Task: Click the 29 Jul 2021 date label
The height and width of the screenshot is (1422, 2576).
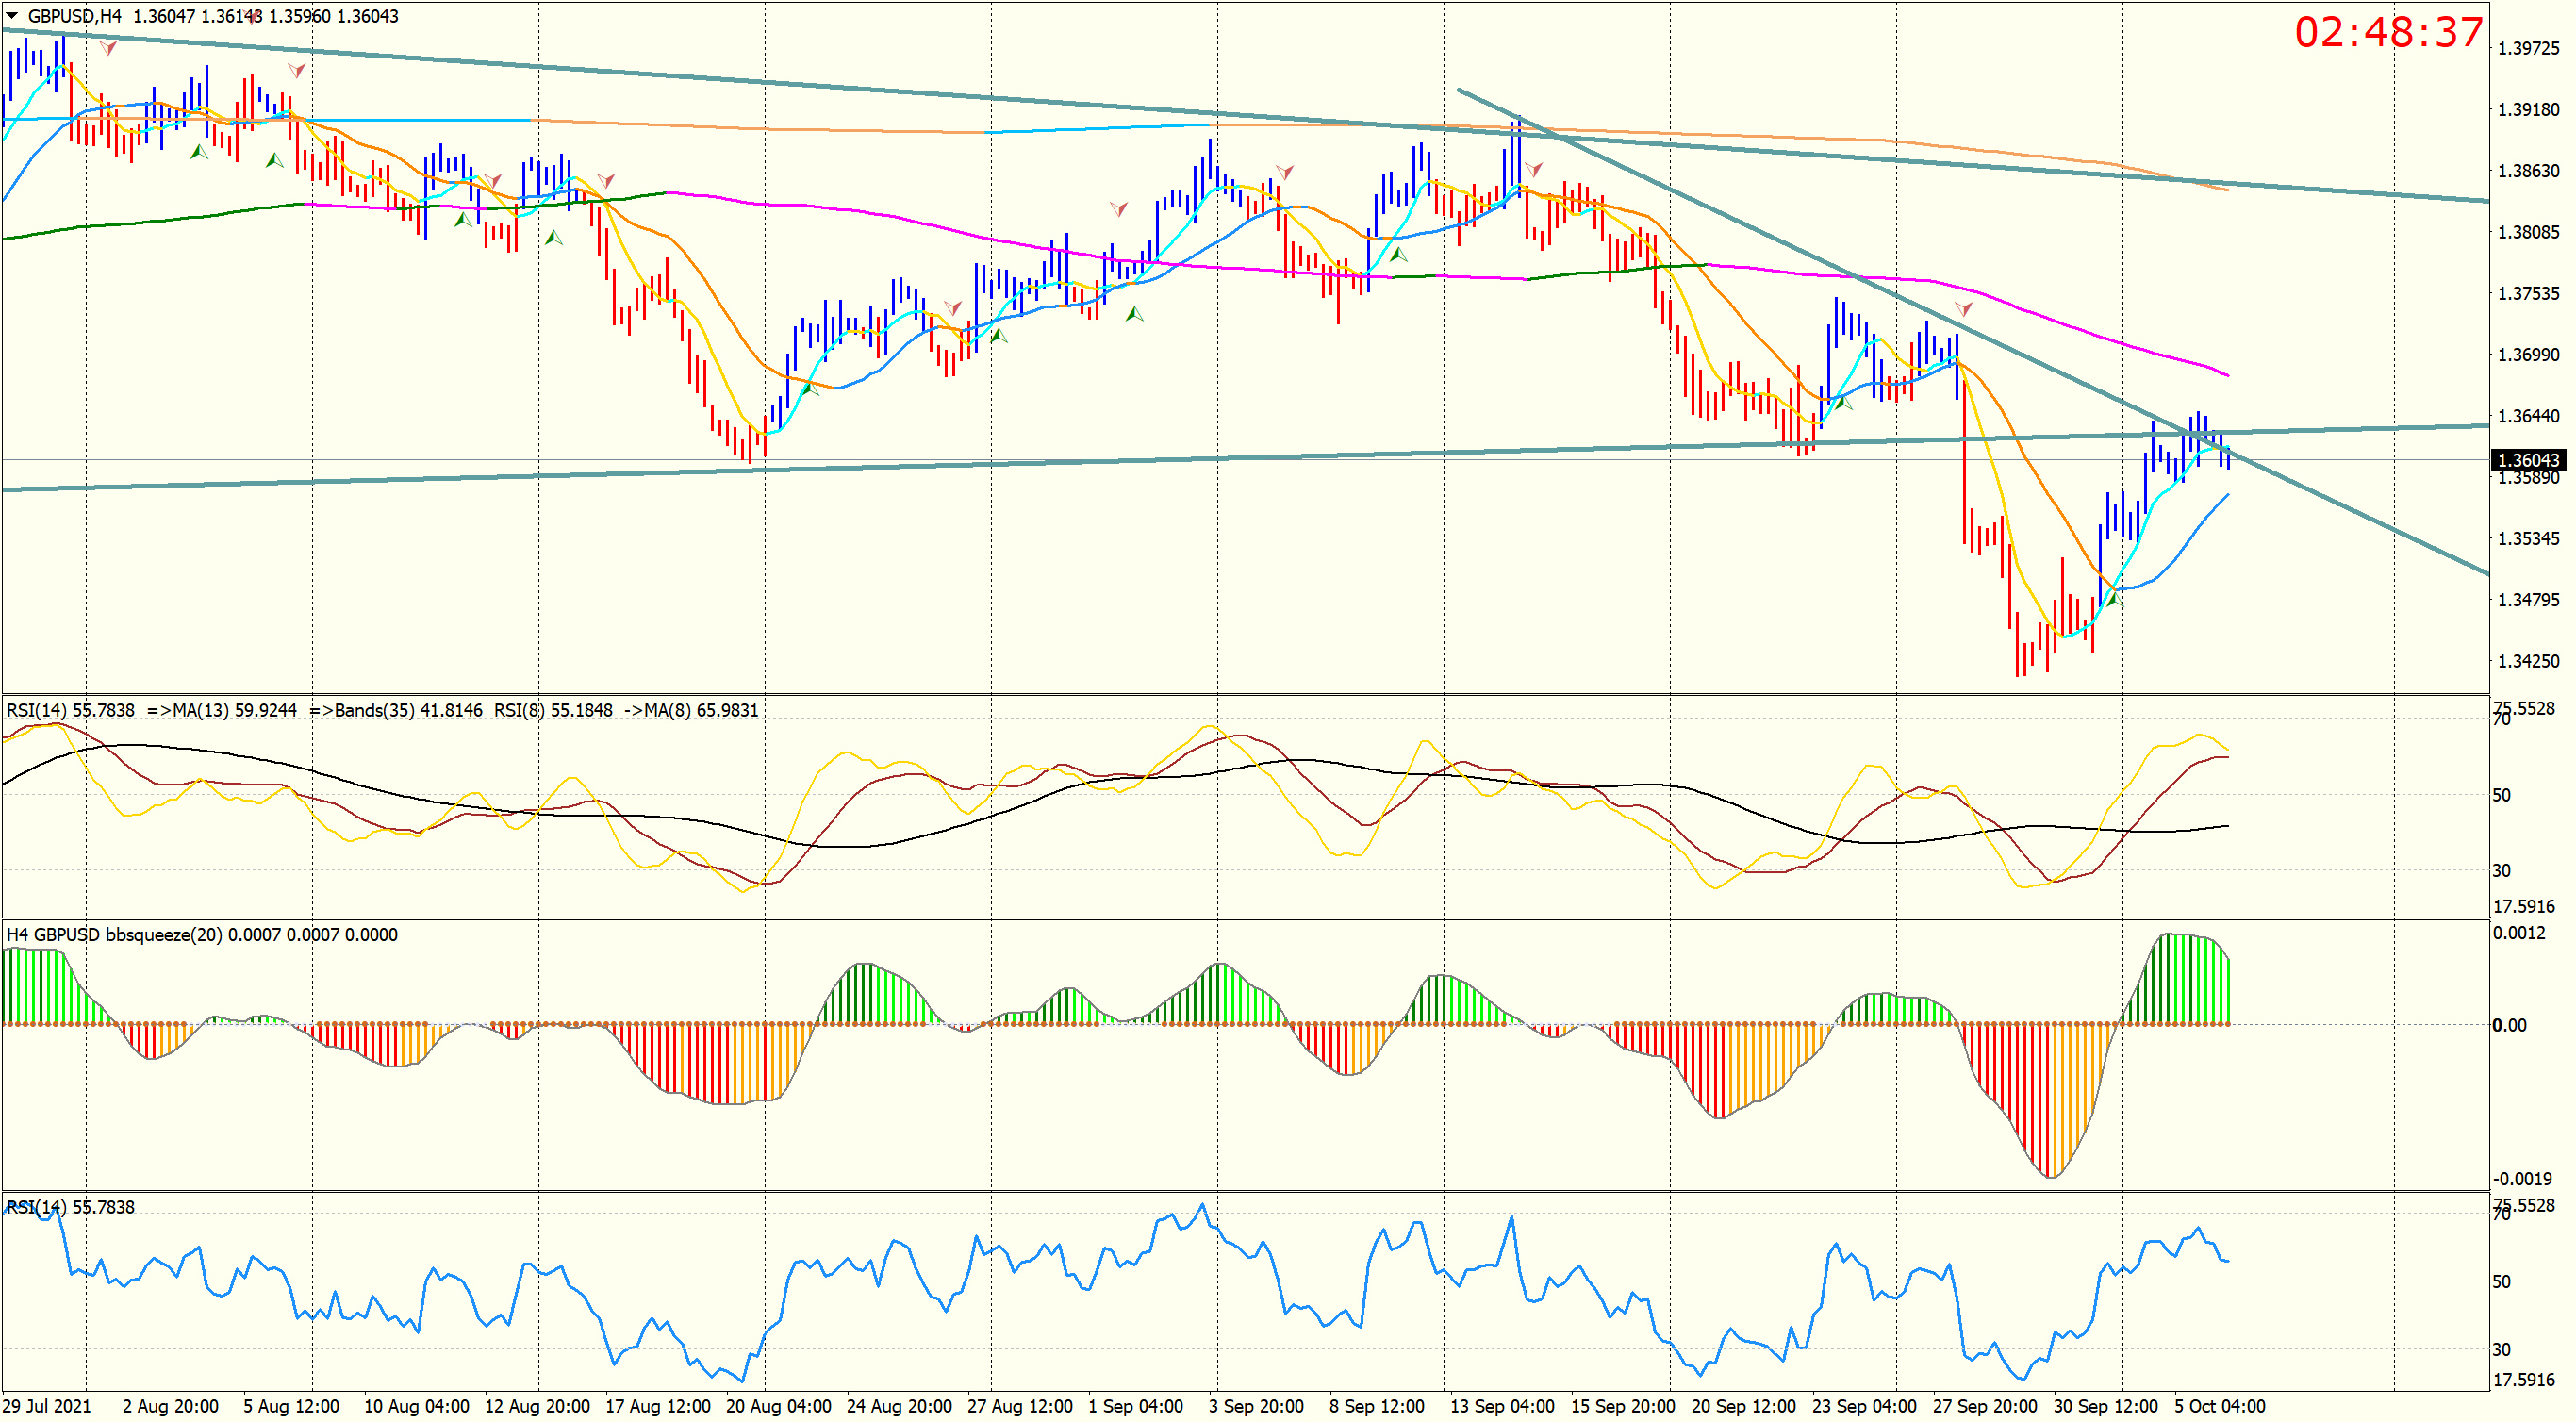Action: click(x=46, y=1406)
